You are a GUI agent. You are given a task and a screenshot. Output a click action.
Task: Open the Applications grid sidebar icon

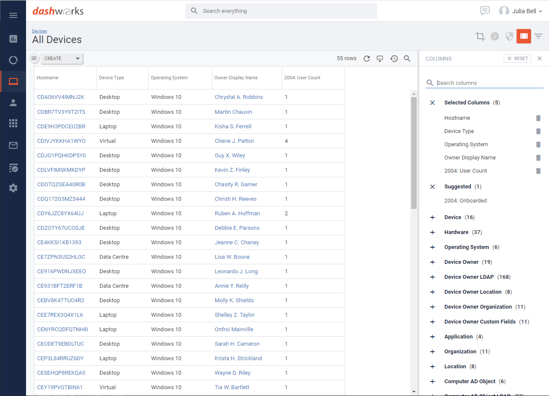click(x=13, y=123)
